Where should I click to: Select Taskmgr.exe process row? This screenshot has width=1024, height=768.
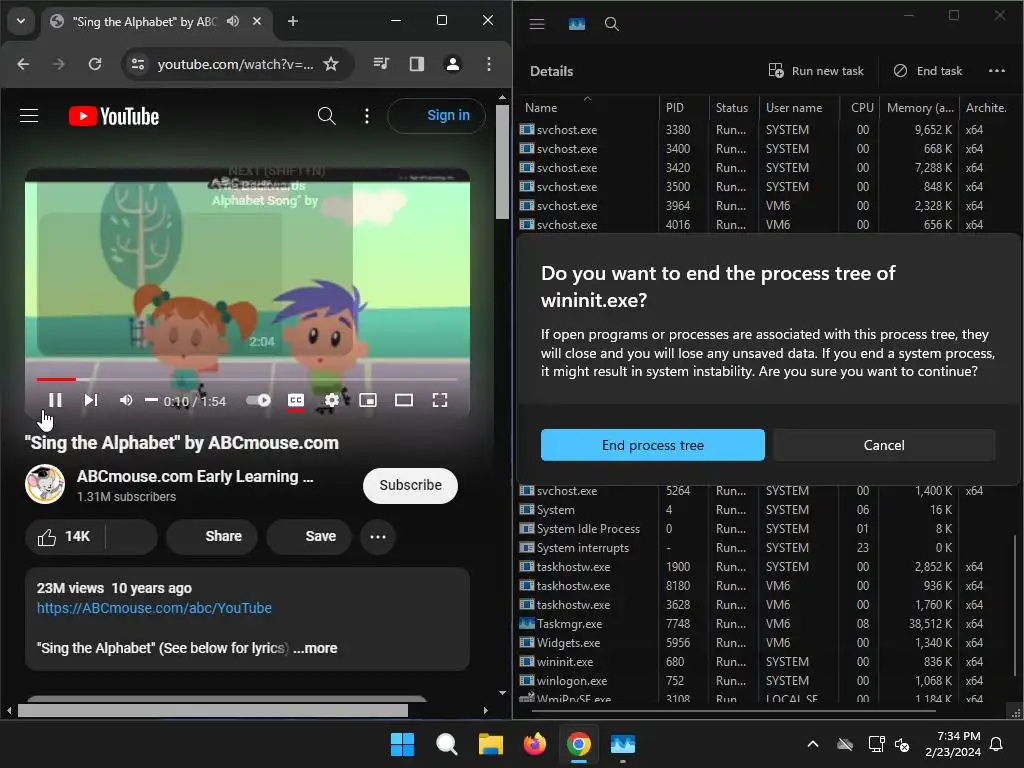pyautogui.click(x=764, y=624)
